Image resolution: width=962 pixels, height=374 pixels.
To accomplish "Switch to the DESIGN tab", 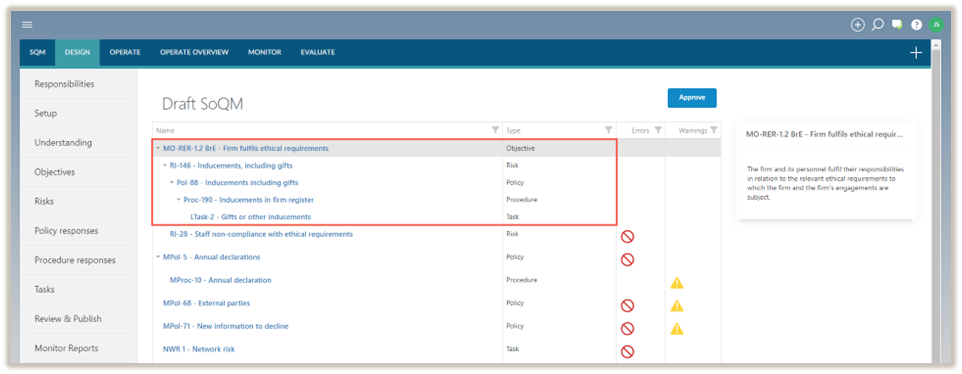I will point(77,53).
